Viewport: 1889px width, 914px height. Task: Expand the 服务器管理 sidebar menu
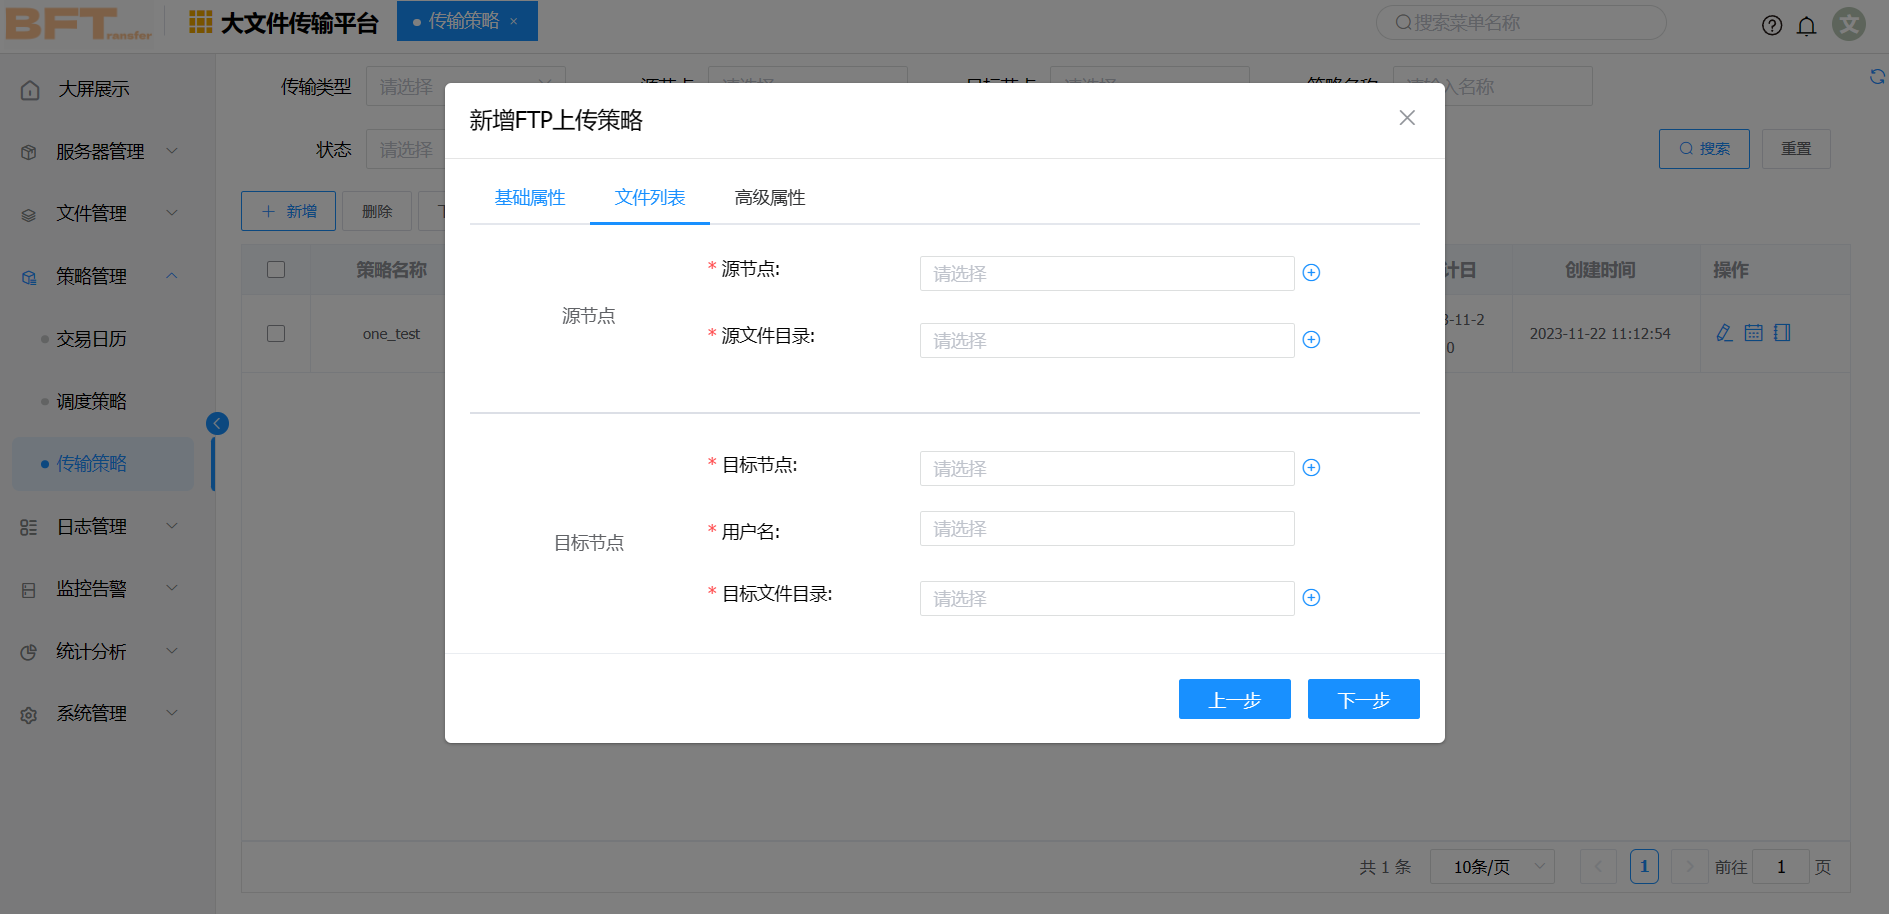click(x=100, y=152)
